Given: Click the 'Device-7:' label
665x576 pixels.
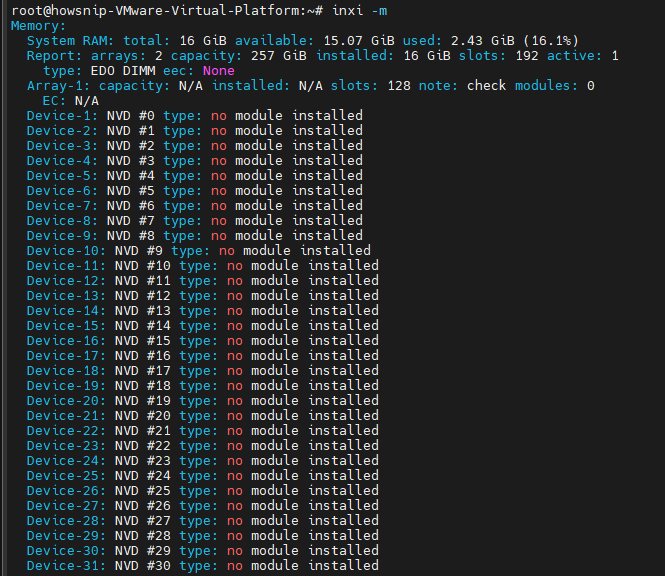Looking at the screenshot, I should tap(62, 206).
